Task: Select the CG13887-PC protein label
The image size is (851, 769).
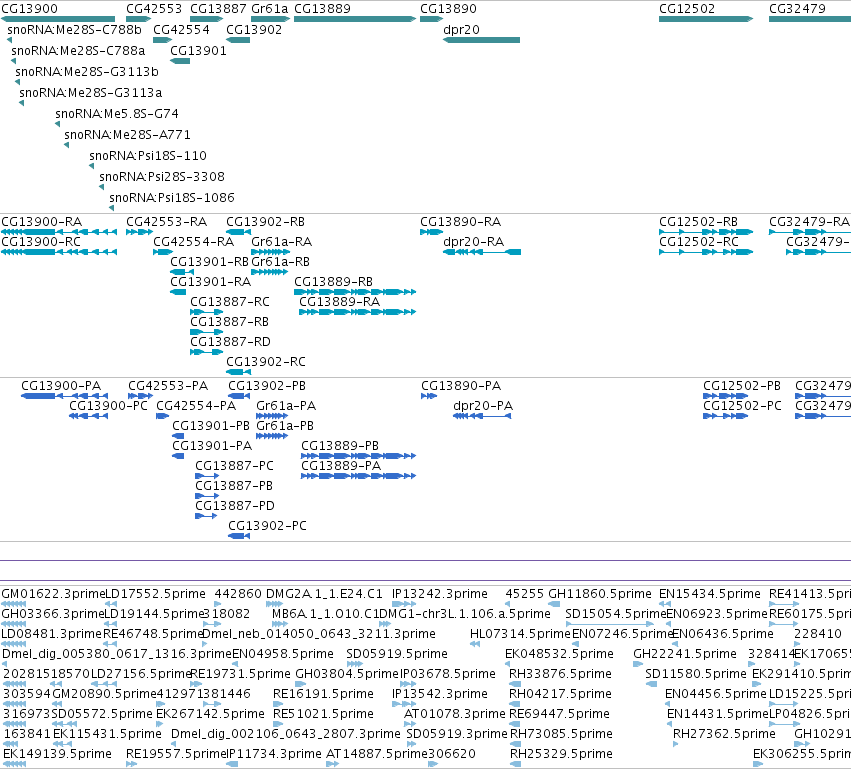Action: coord(234,466)
